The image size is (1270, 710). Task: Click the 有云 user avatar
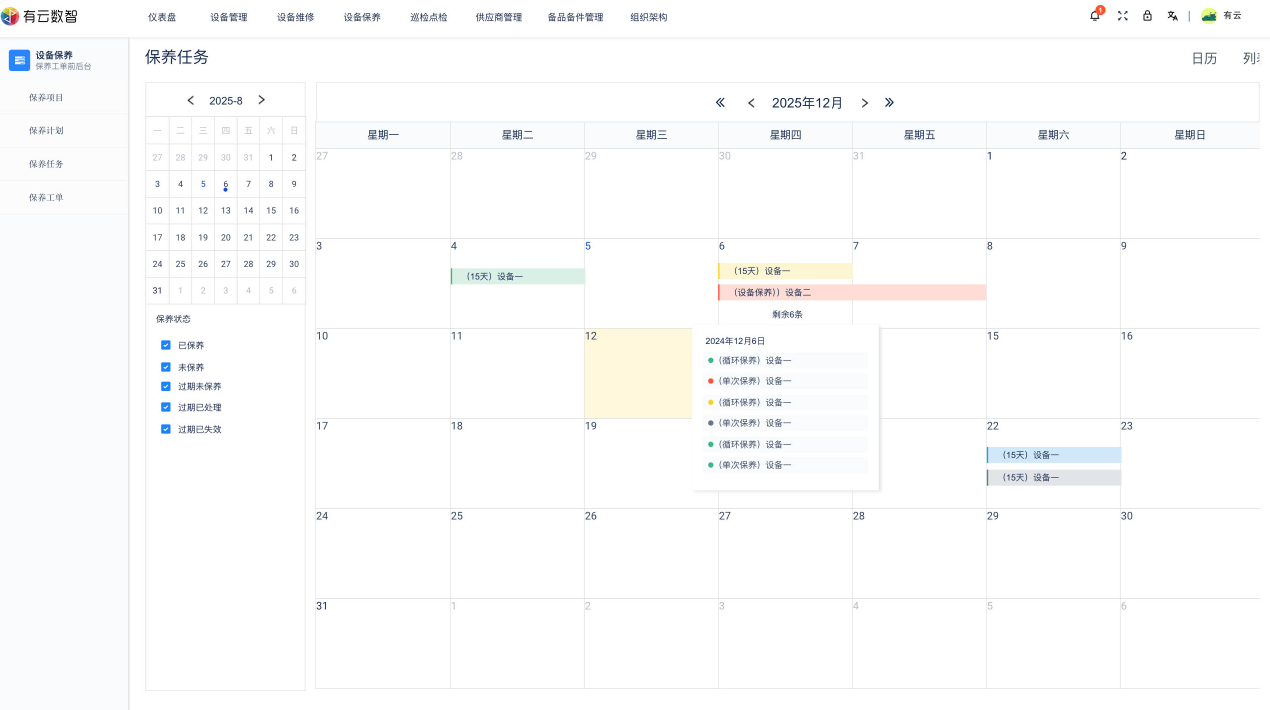pyautogui.click(x=1209, y=16)
